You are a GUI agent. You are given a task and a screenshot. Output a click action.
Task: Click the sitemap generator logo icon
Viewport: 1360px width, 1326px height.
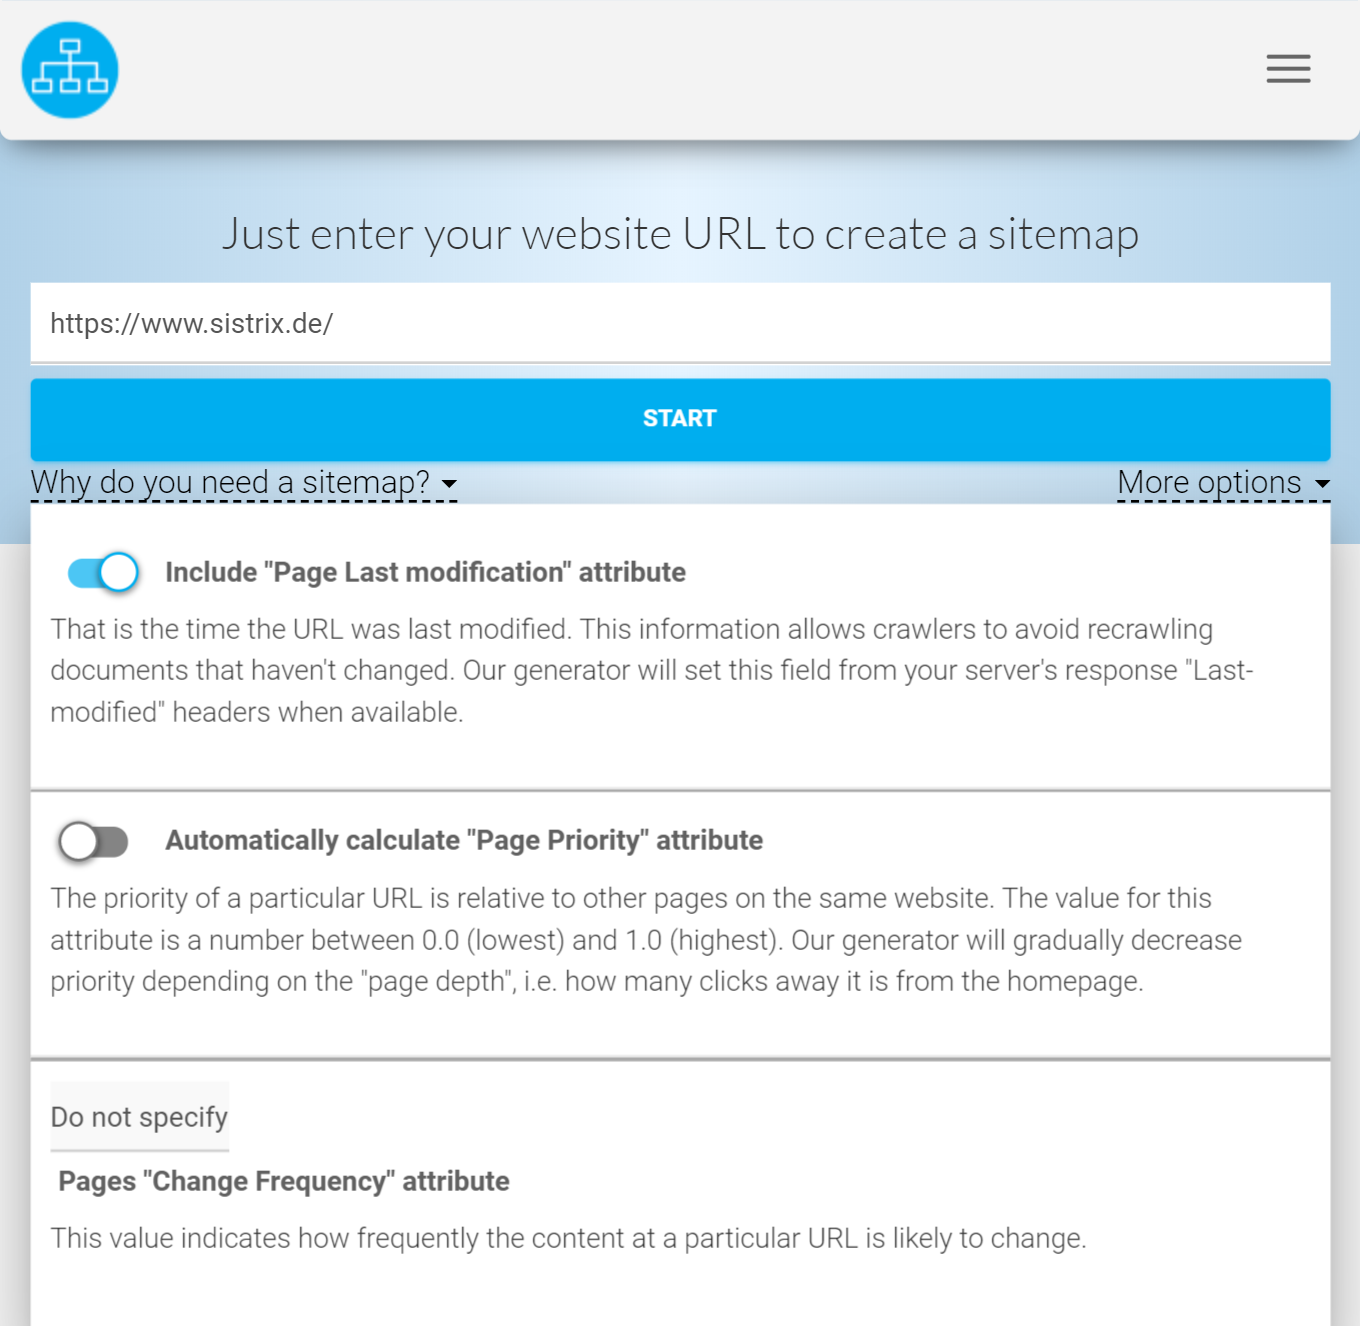[x=70, y=70]
